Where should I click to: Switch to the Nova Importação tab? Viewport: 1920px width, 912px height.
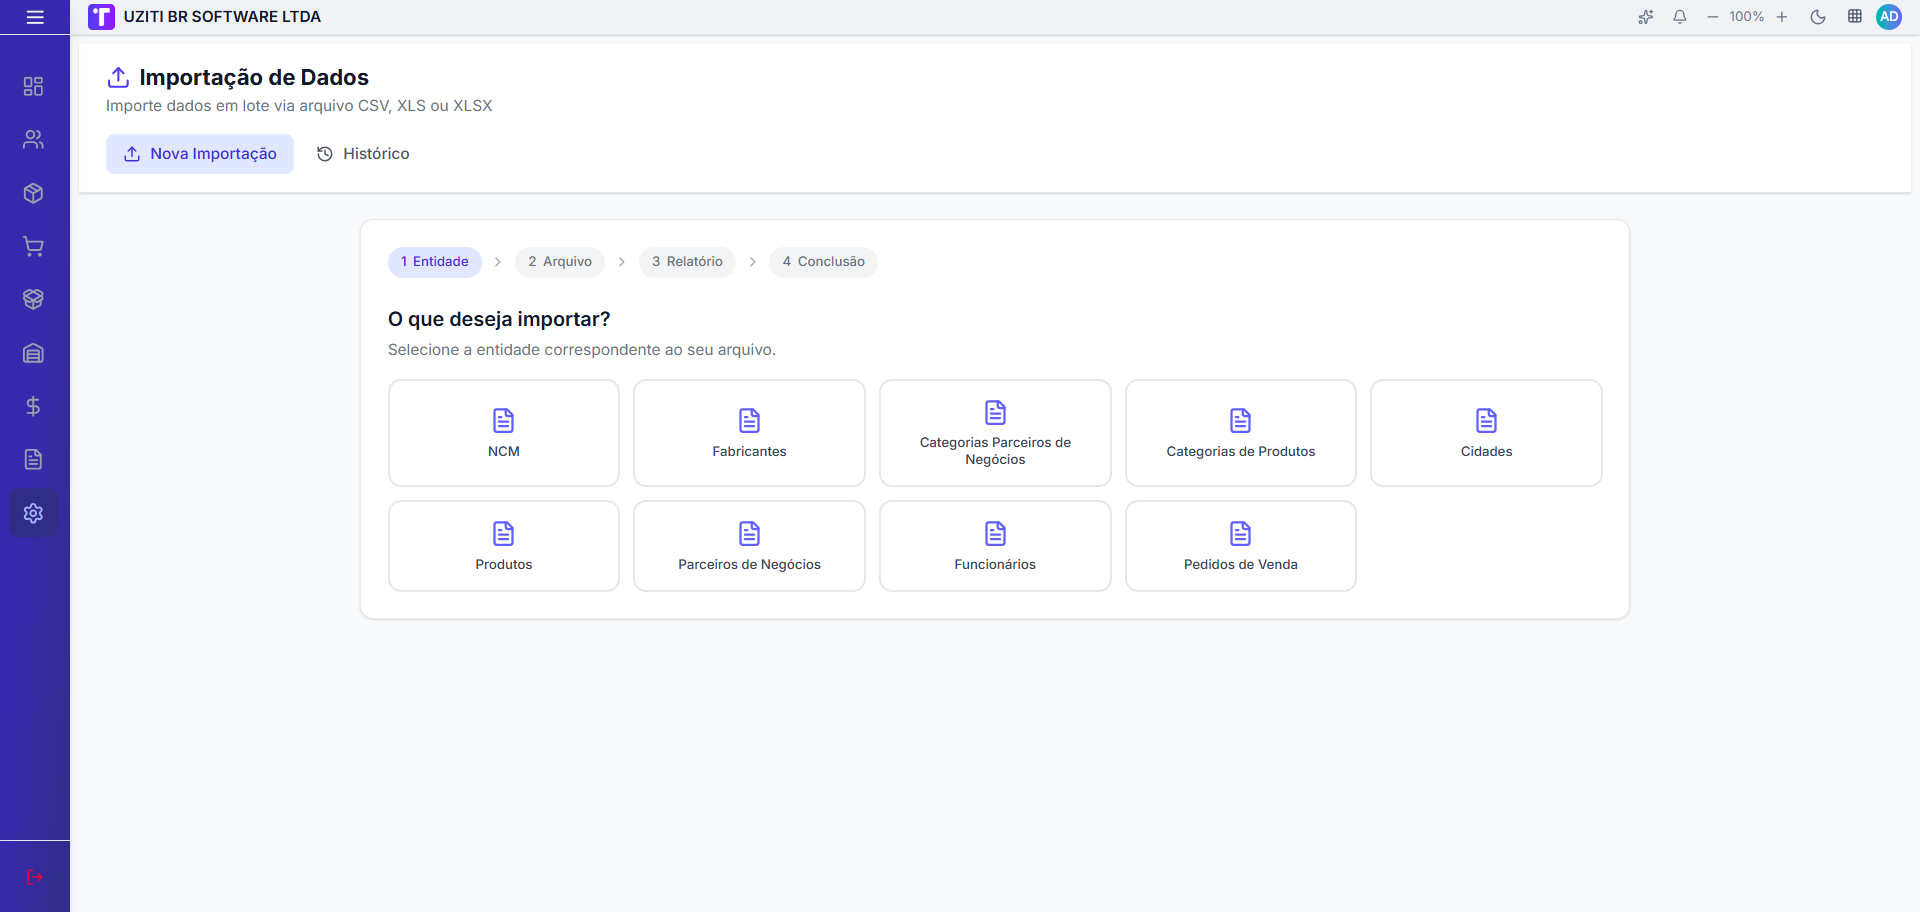pos(200,154)
